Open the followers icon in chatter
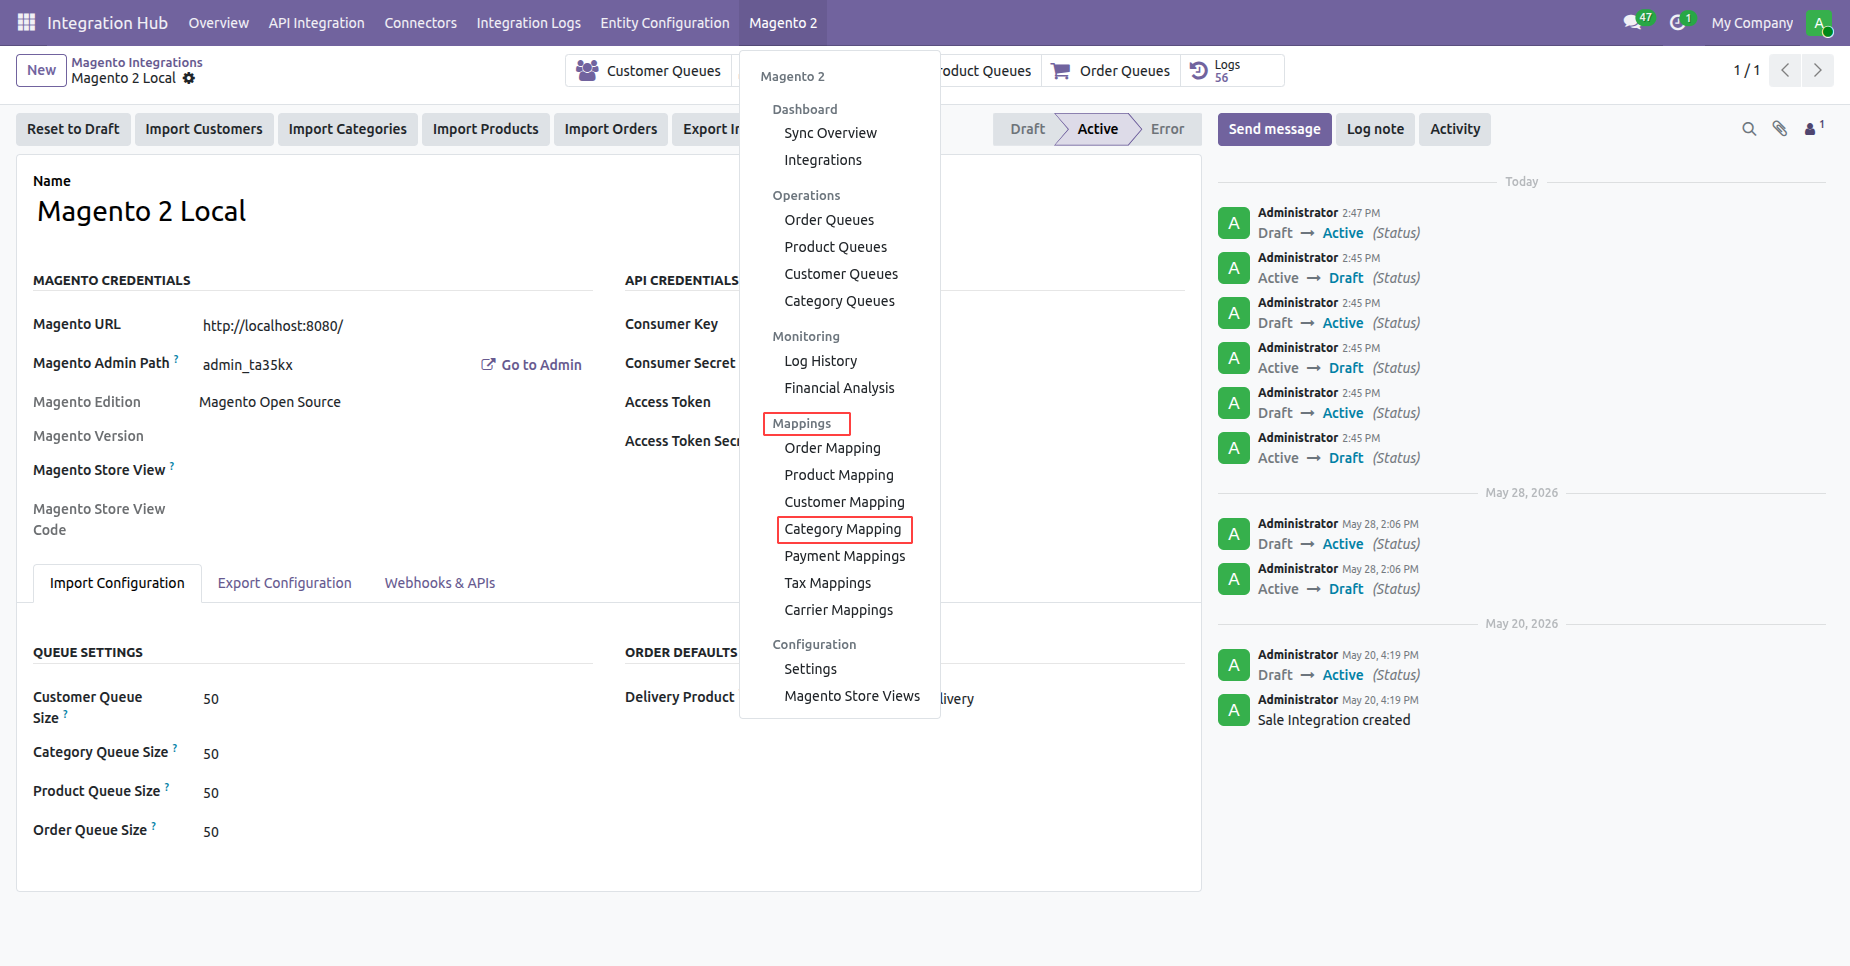The width and height of the screenshot is (1850, 966). [1814, 128]
